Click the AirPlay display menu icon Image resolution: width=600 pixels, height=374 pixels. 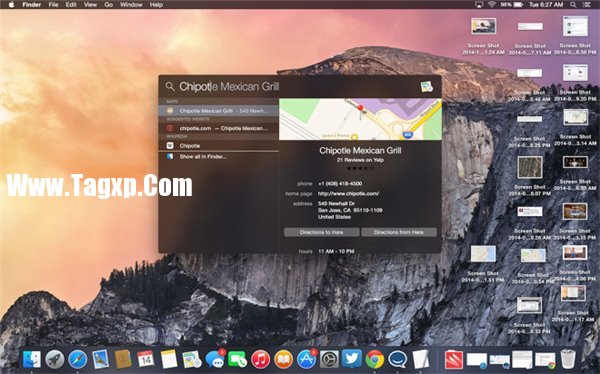click(x=479, y=5)
